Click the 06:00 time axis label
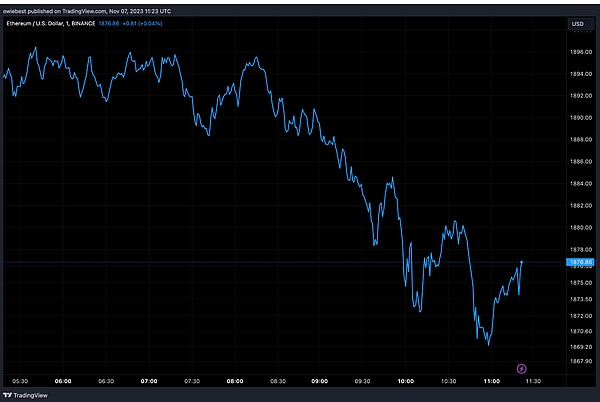 [63, 381]
